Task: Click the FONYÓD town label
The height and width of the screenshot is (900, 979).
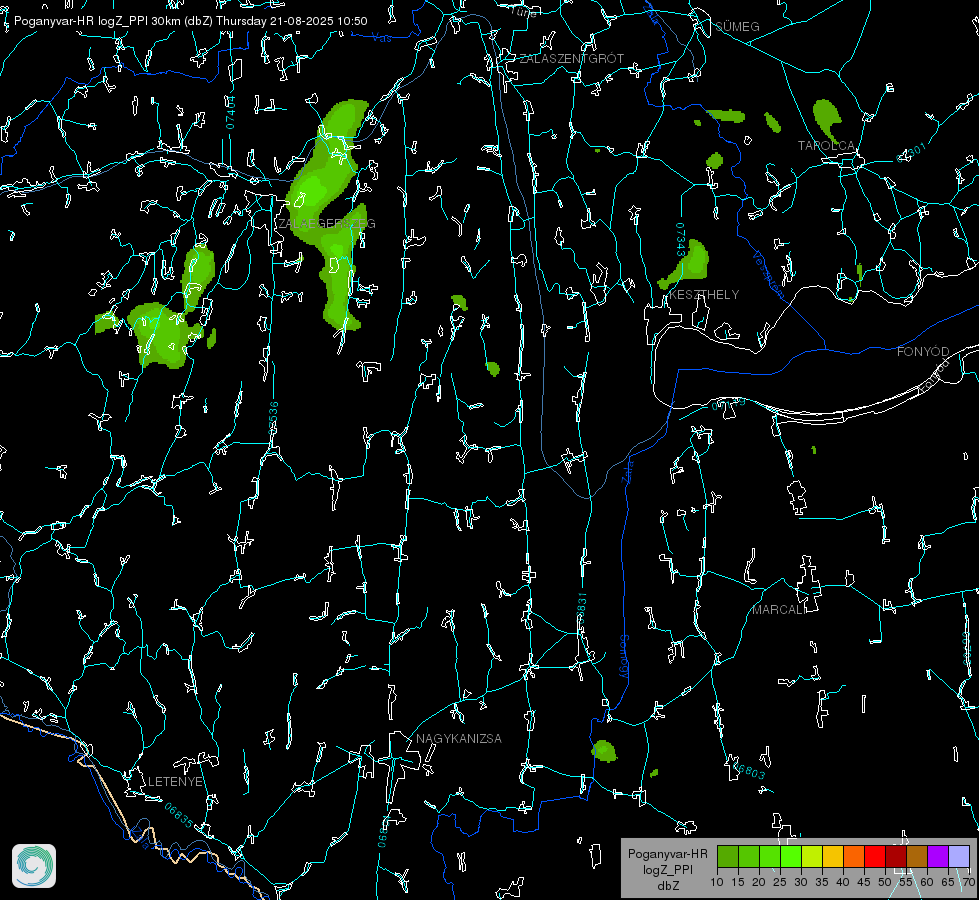Action: click(923, 352)
